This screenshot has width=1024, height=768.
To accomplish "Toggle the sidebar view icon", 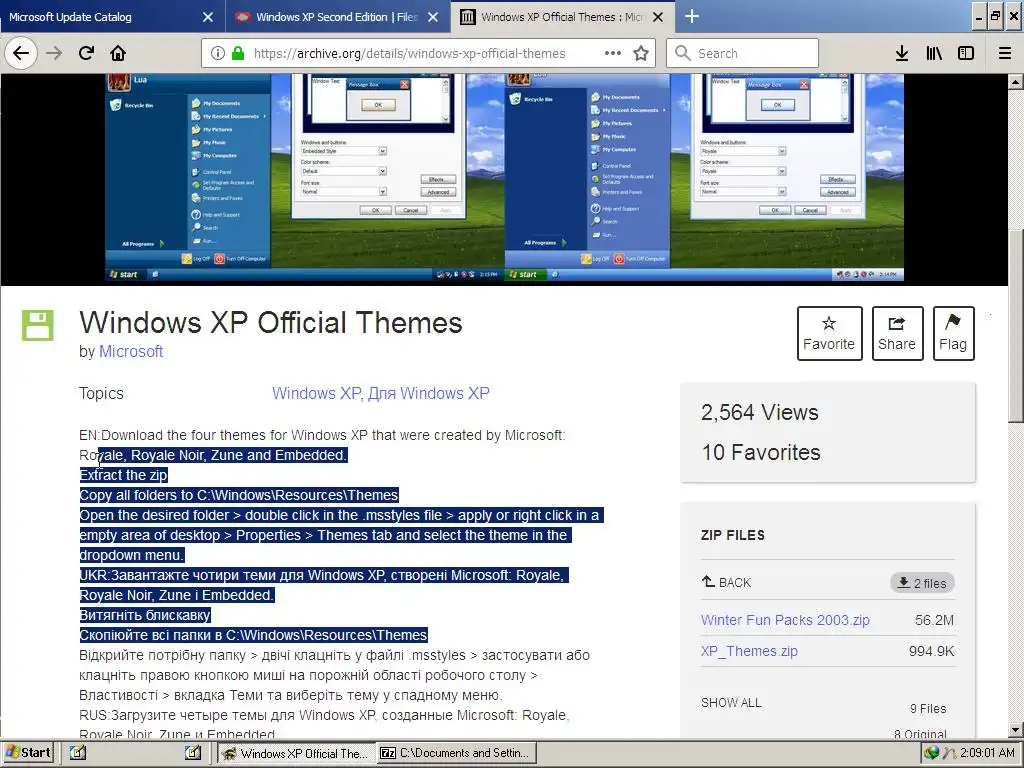I will tap(966, 54).
